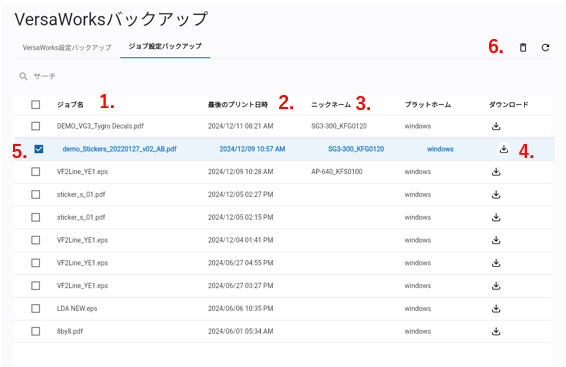Viewport: 566px width, 367px height.
Task: Download the selected demo_Stickers job backup
Action: 504,149
